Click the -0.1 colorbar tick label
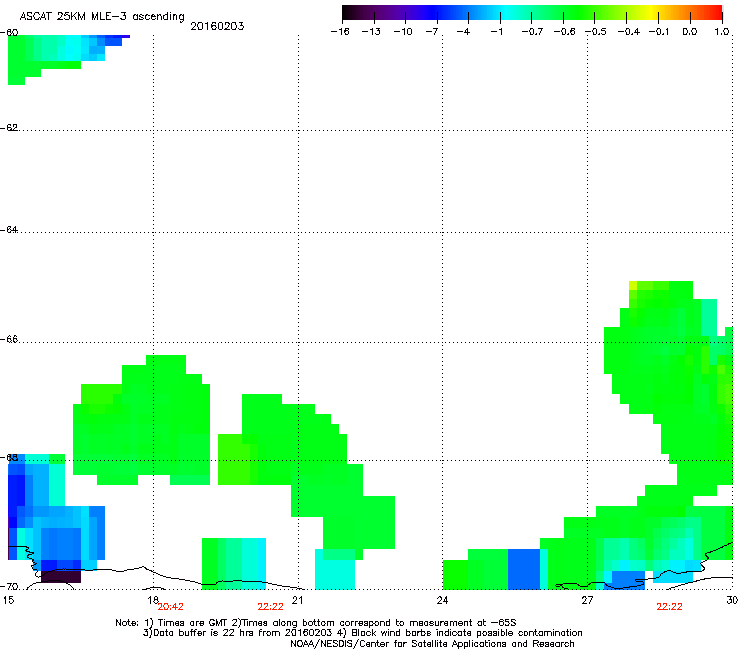The width and height of the screenshot is (740, 650). click(x=659, y=32)
